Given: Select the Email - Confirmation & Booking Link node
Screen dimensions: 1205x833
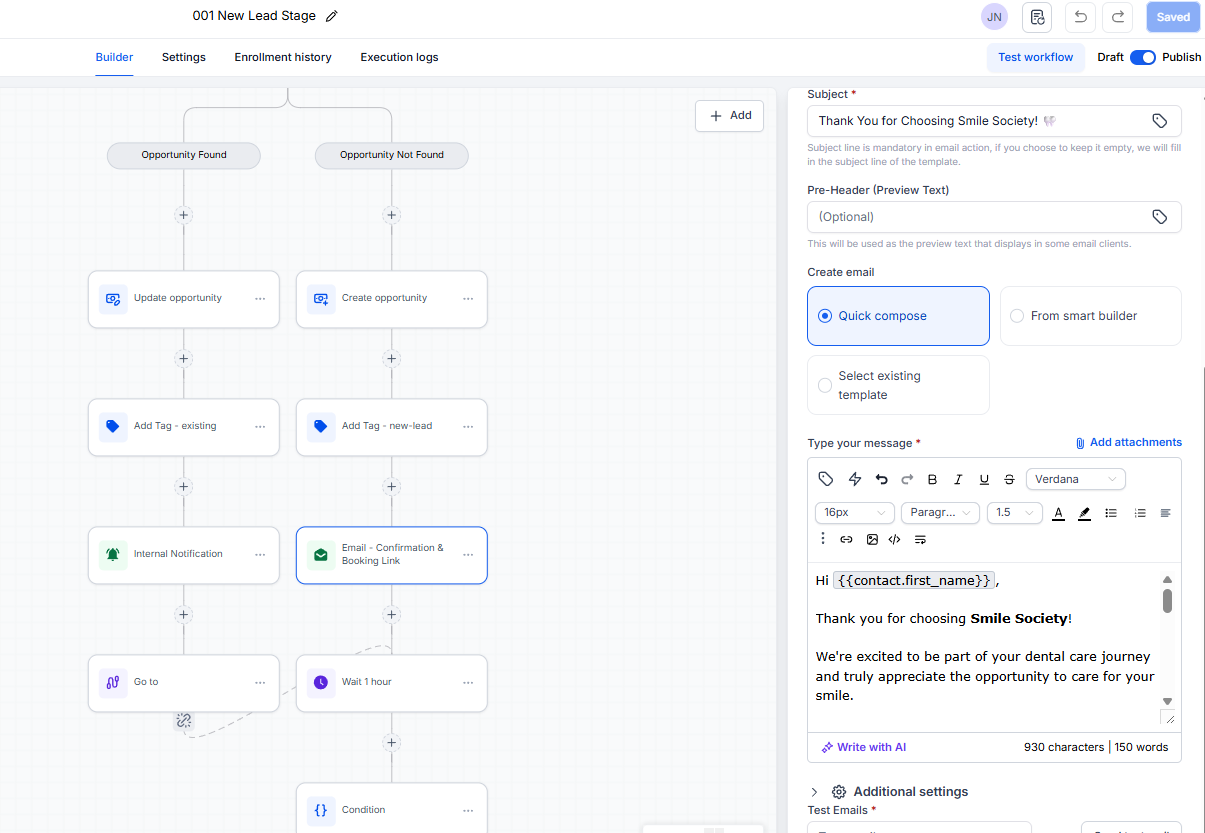Looking at the screenshot, I should [x=392, y=555].
